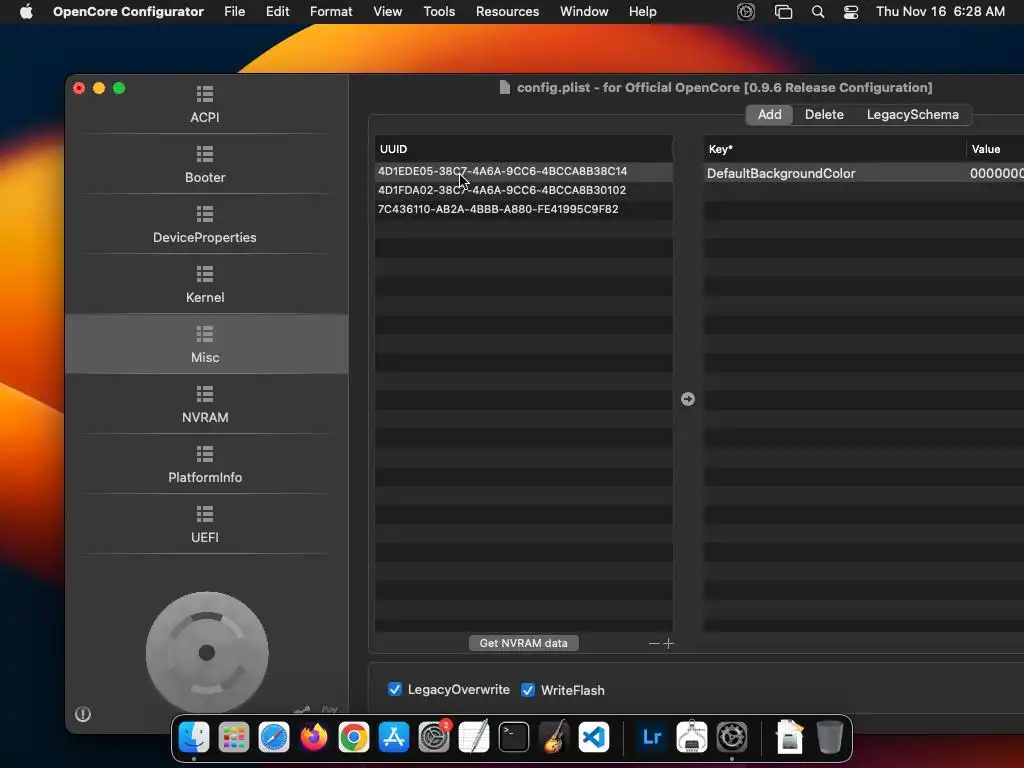Select the Misc section in sidebar
The image size is (1024, 768).
[x=205, y=344]
